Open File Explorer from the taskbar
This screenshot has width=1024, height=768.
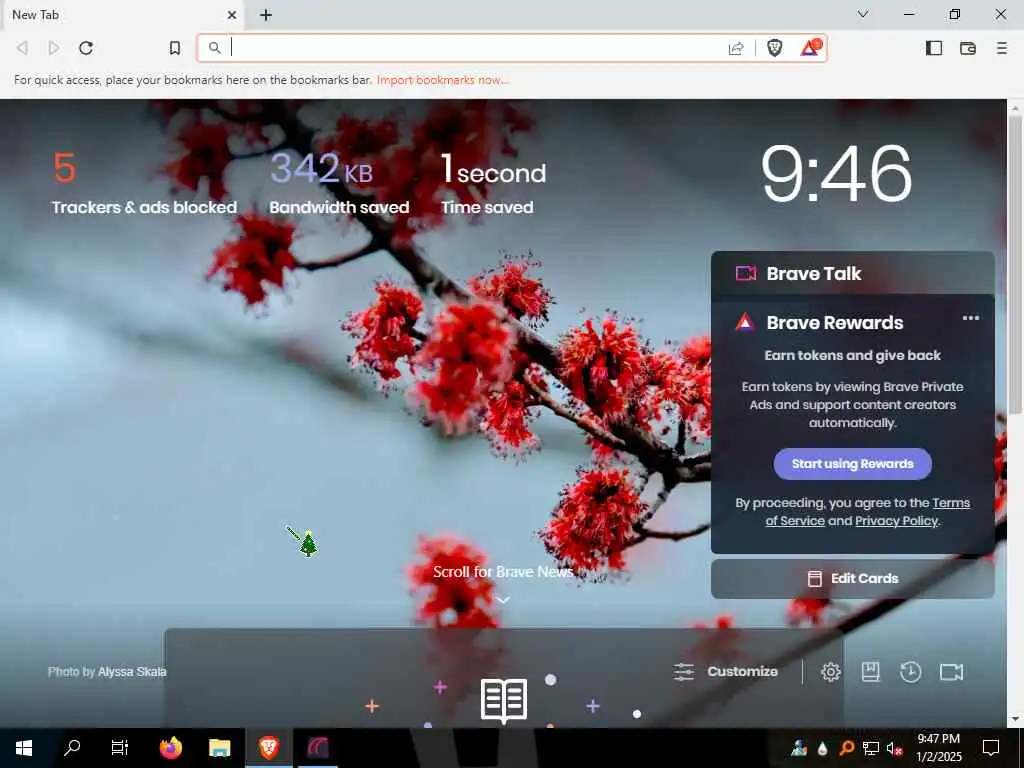tap(219, 748)
